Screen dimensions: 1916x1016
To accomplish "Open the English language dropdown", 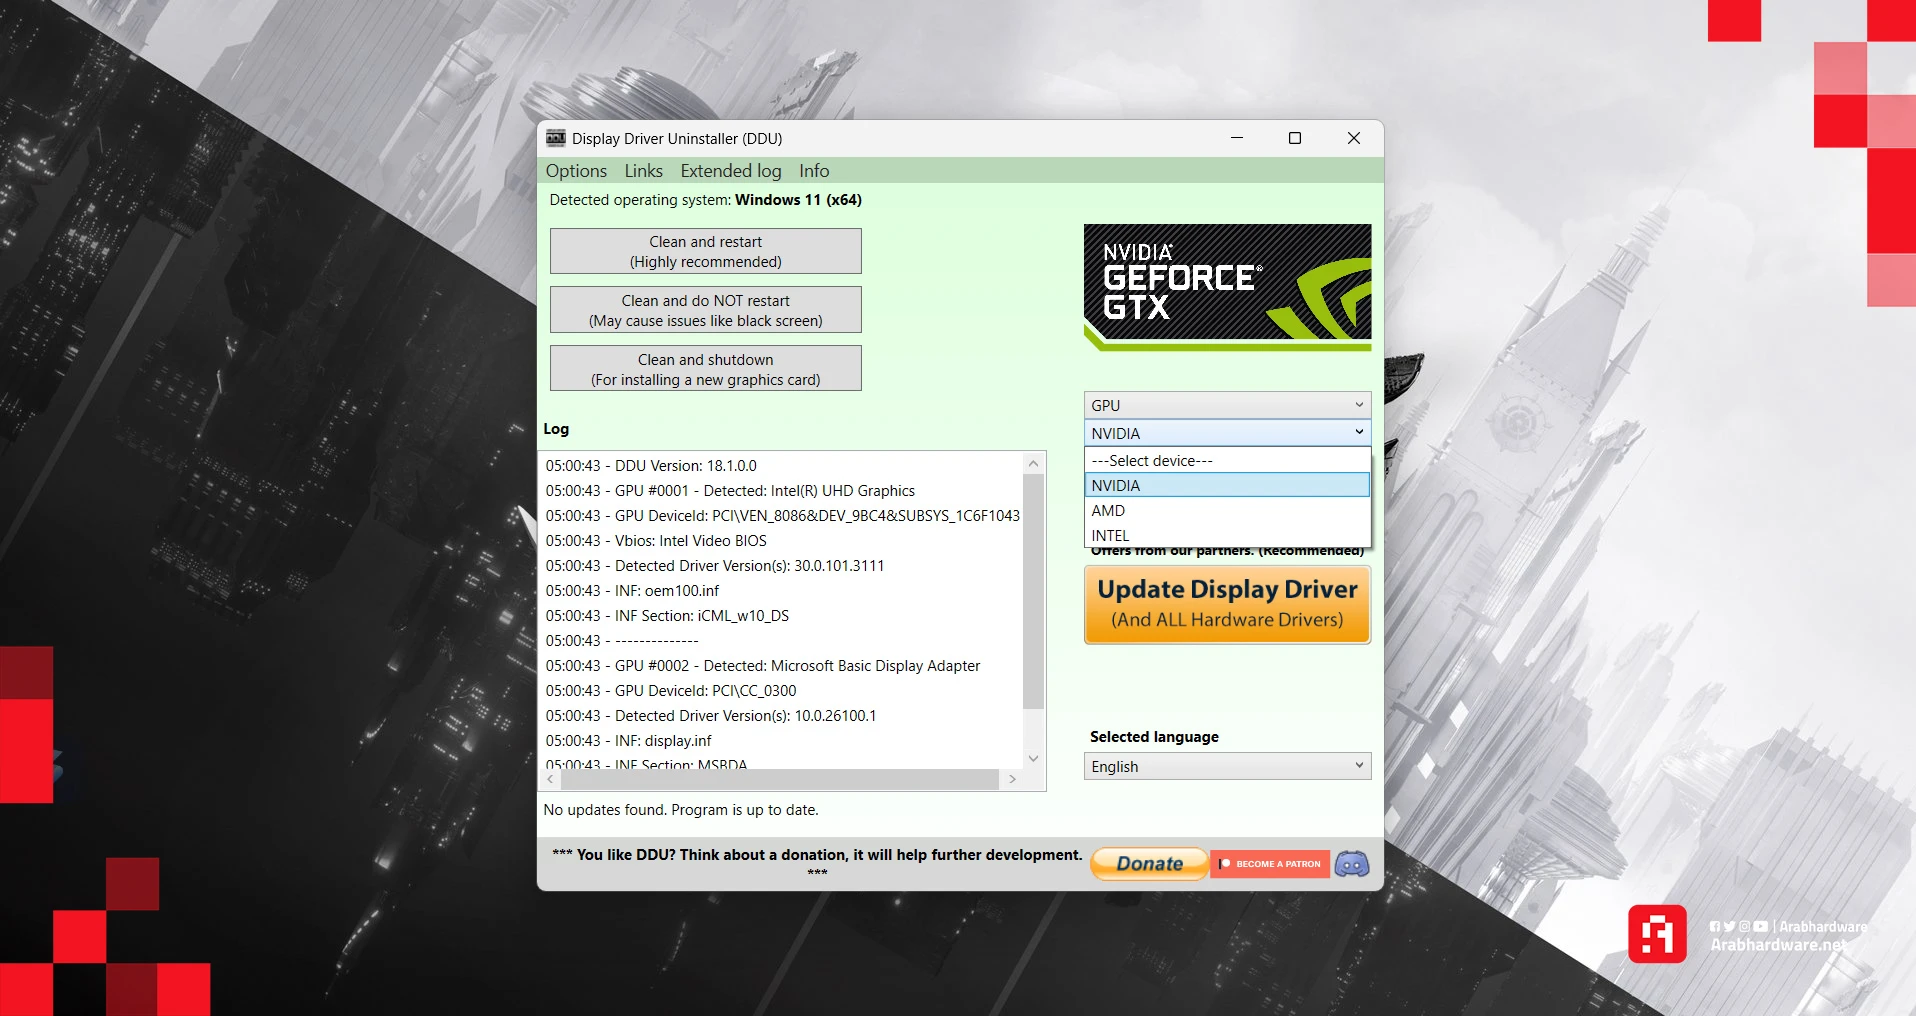I will pos(1227,766).
